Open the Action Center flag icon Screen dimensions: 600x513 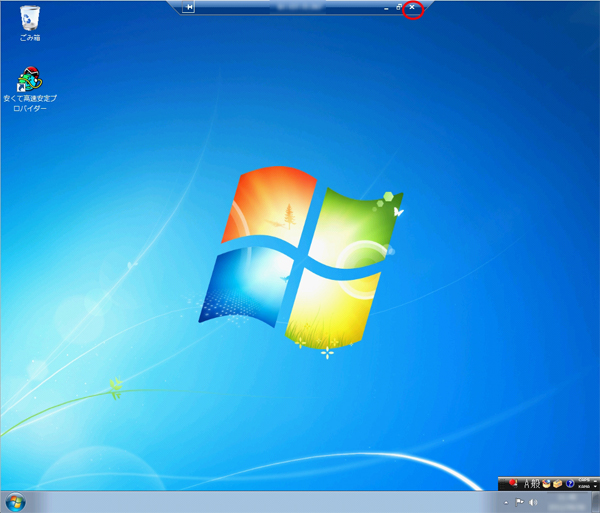pos(519,502)
